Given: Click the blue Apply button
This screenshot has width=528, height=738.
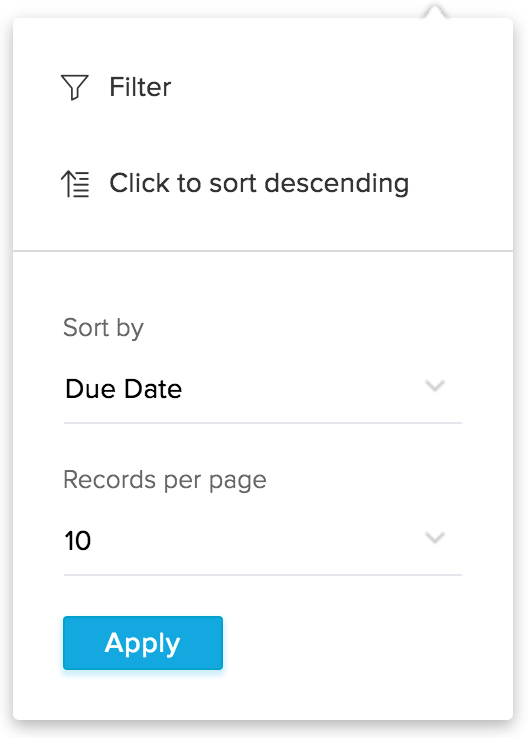Looking at the screenshot, I should tap(143, 643).
